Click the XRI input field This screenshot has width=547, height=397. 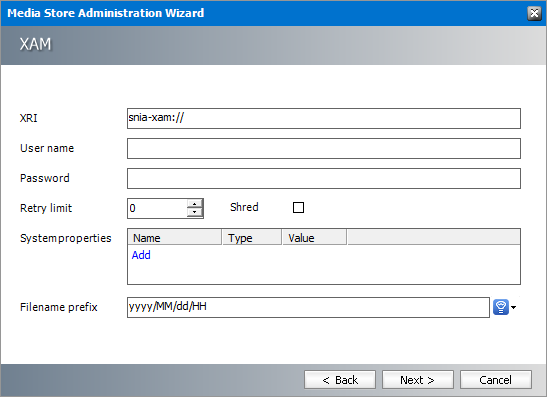[x=324, y=118]
